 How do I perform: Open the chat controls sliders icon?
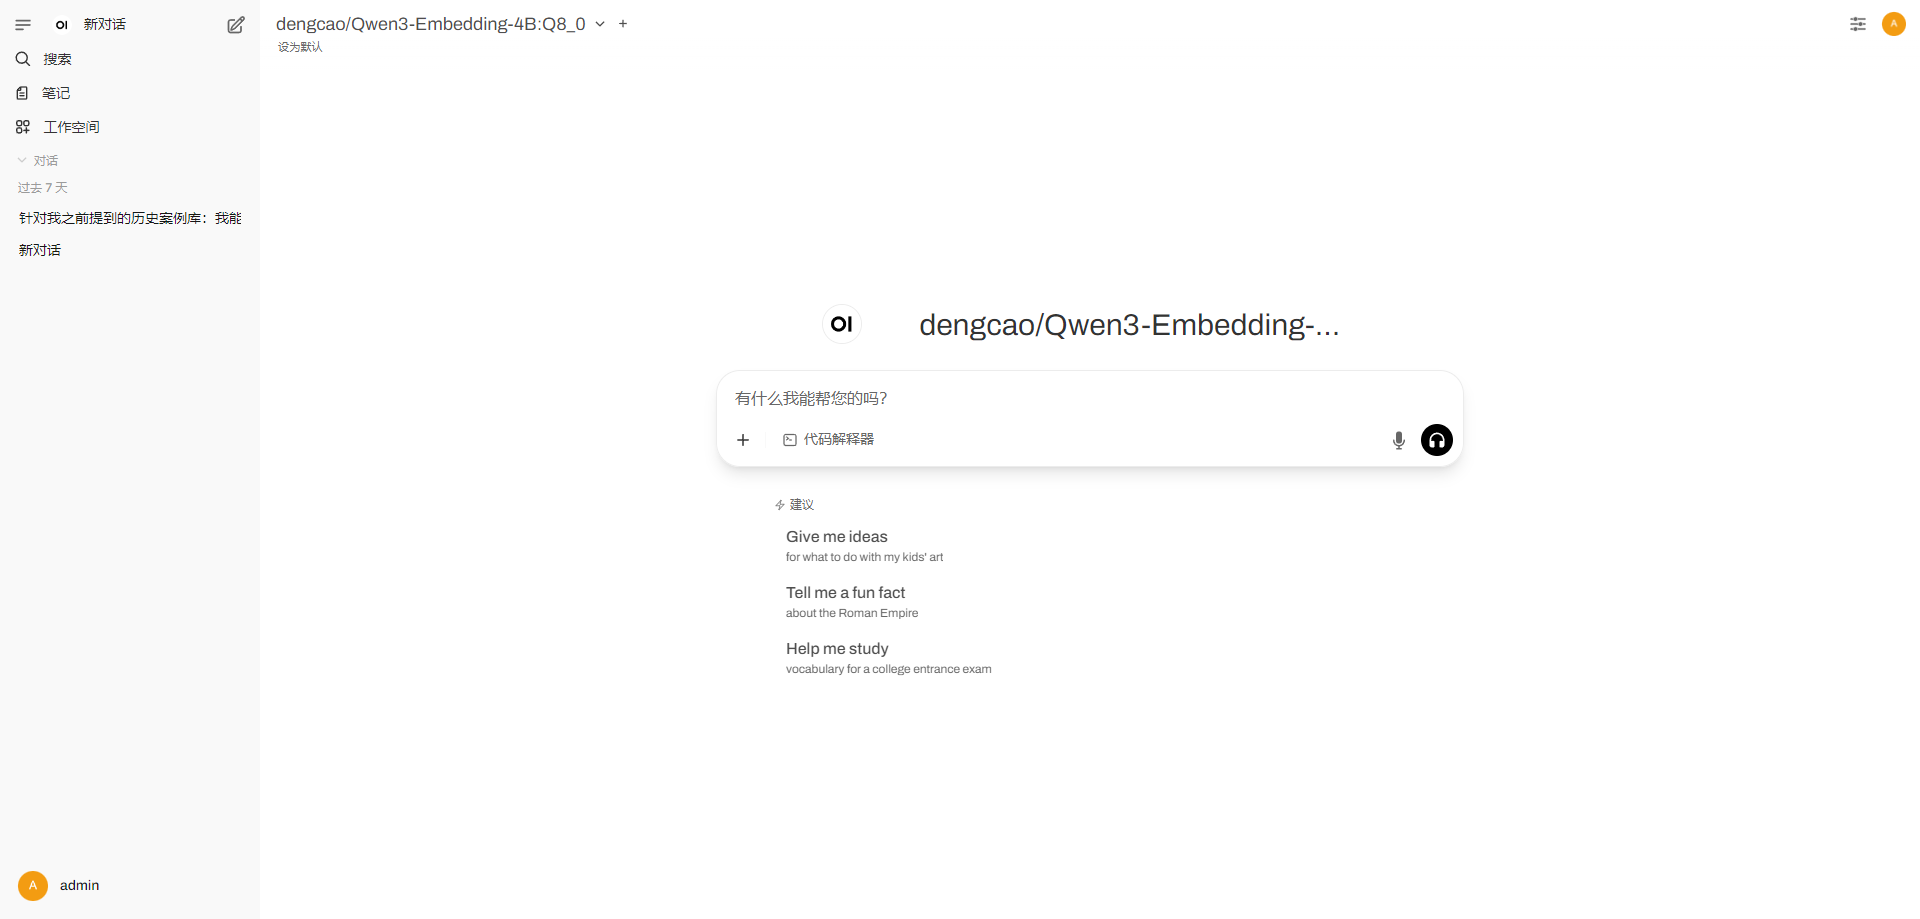[1858, 24]
